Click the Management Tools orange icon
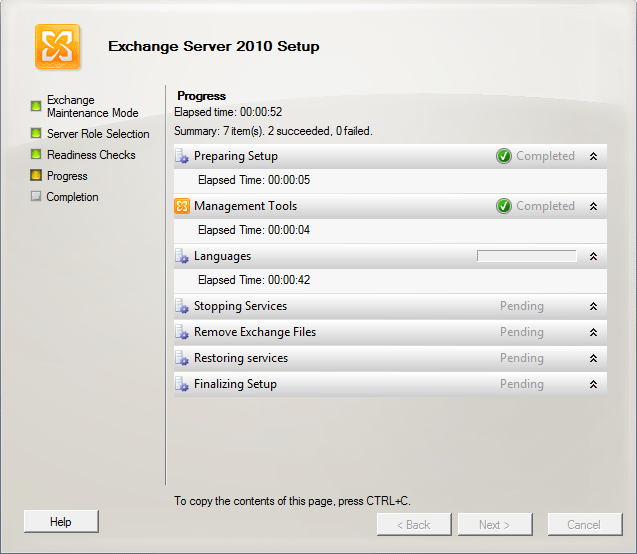Screen dimensions: 637x554 tap(182, 206)
